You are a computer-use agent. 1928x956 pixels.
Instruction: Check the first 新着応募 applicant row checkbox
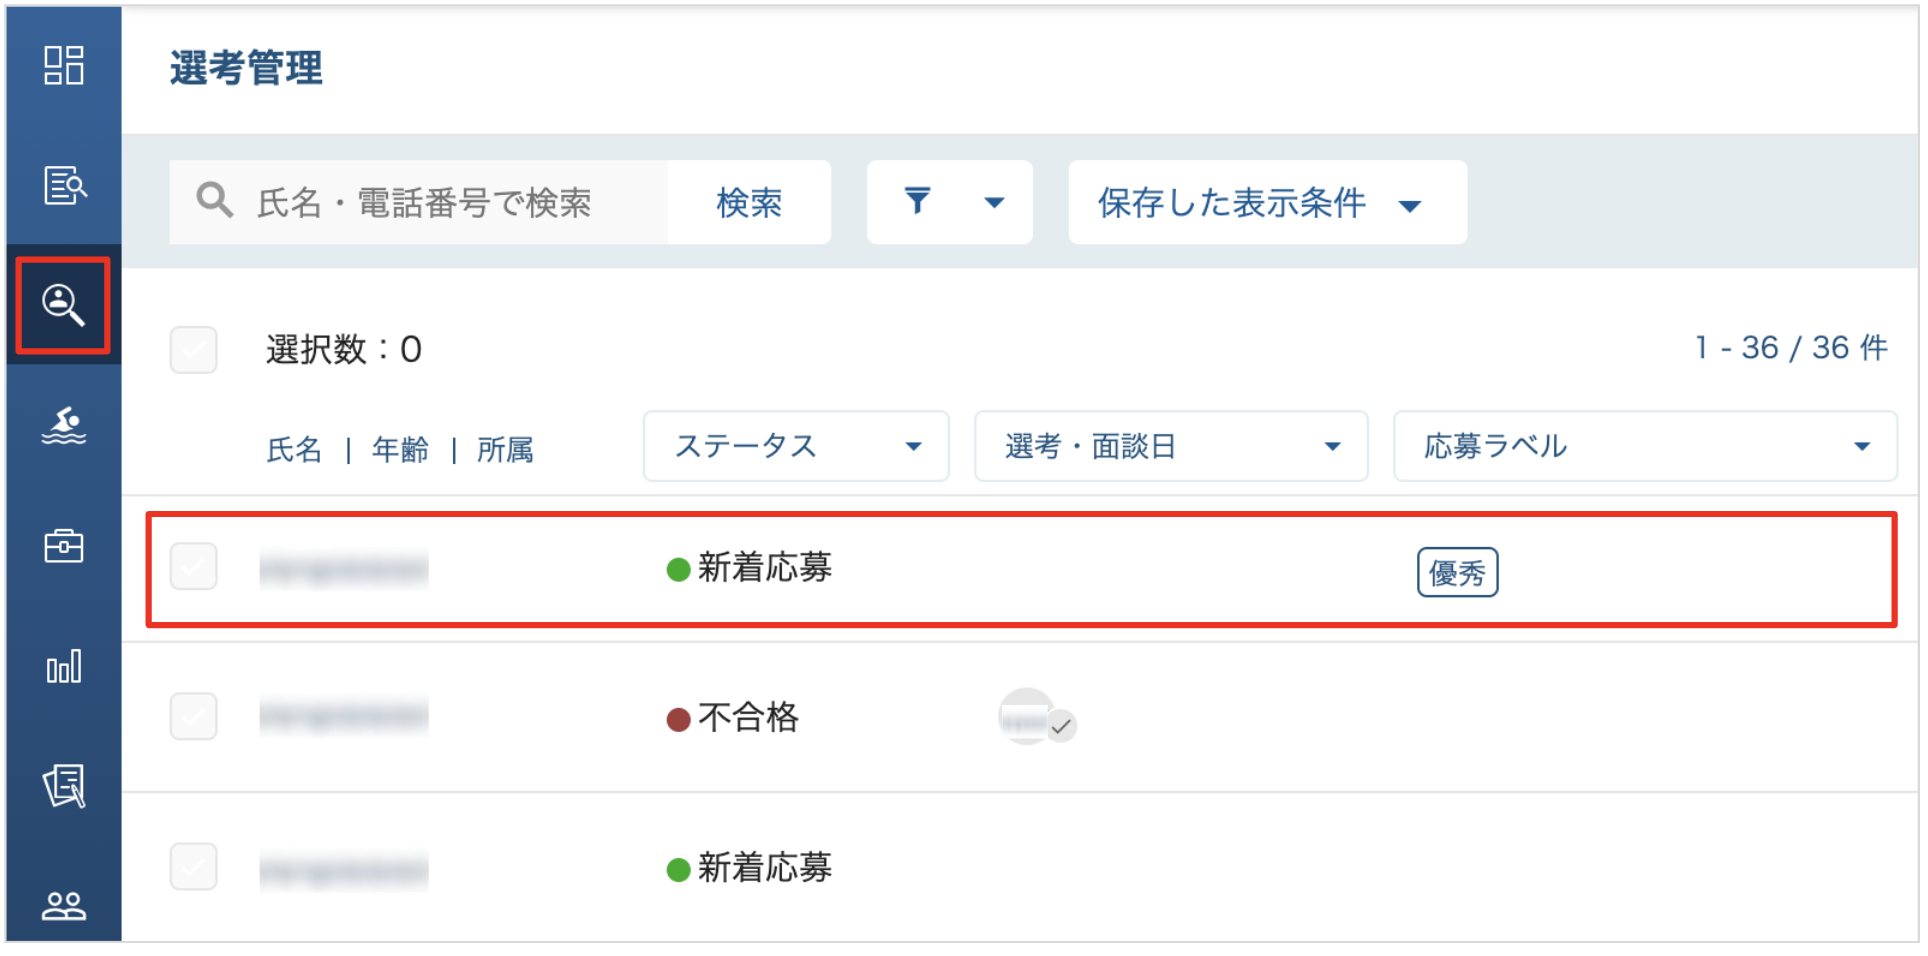[194, 567]
